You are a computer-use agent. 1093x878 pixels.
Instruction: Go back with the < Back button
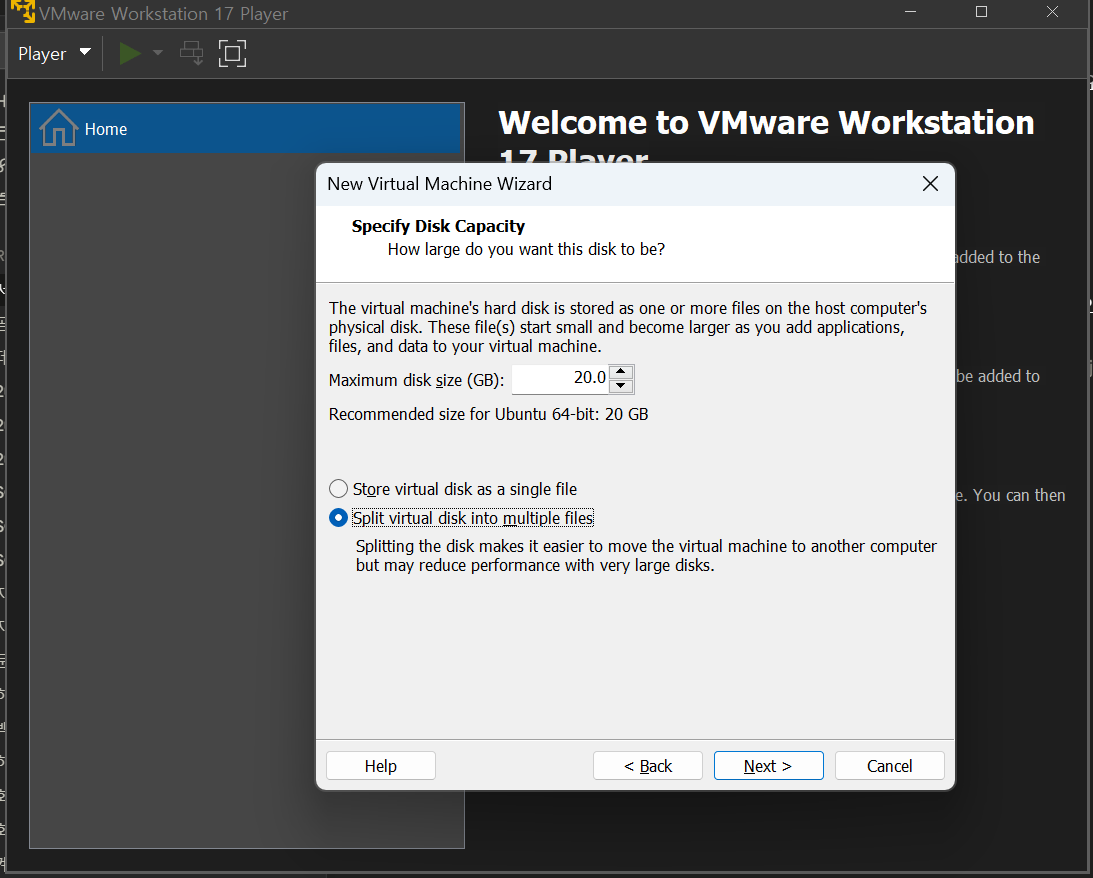pos(648,766)
